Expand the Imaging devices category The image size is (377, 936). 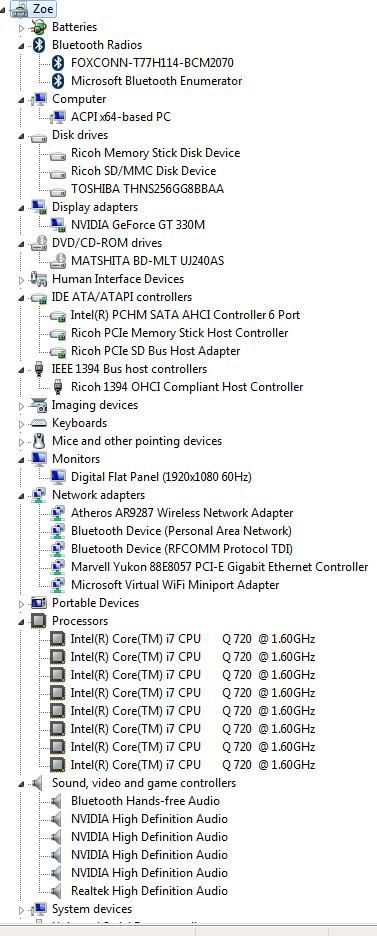click(x=21, y=405)
